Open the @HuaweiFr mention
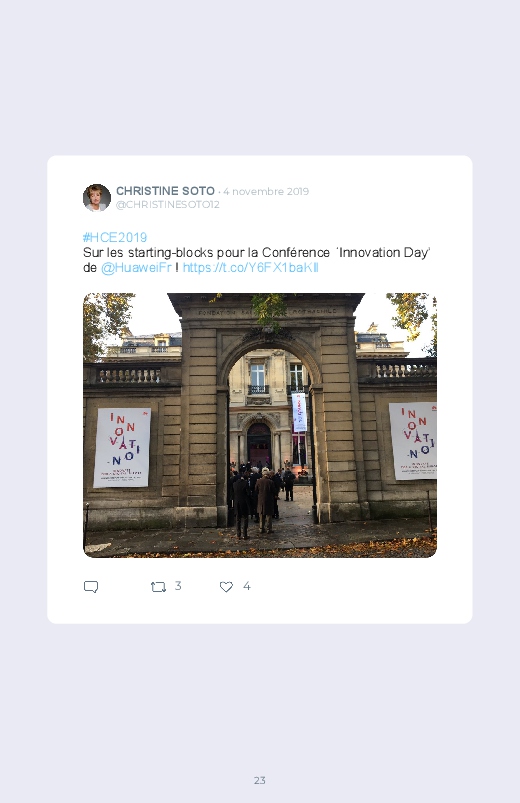Viewport: 520px width, 803px height. (136, 268)
